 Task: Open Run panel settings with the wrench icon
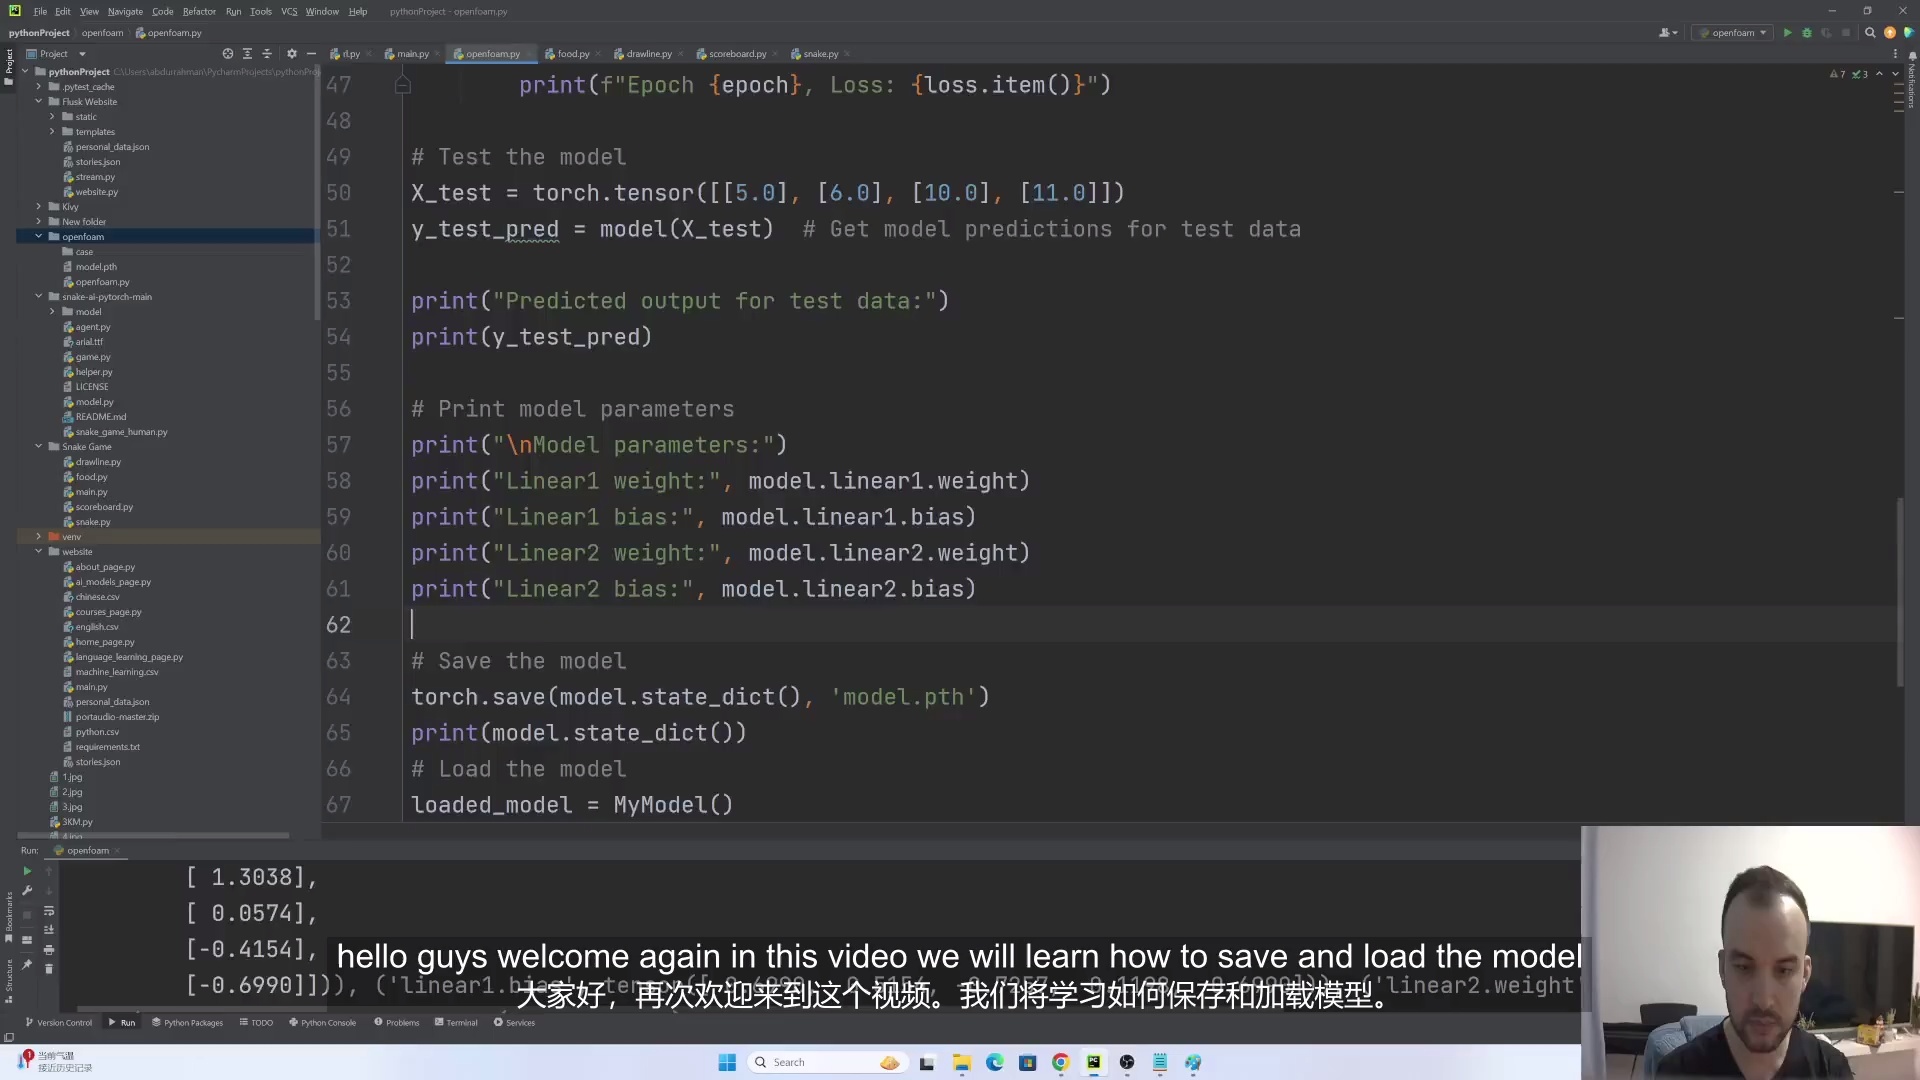[27, 890]
